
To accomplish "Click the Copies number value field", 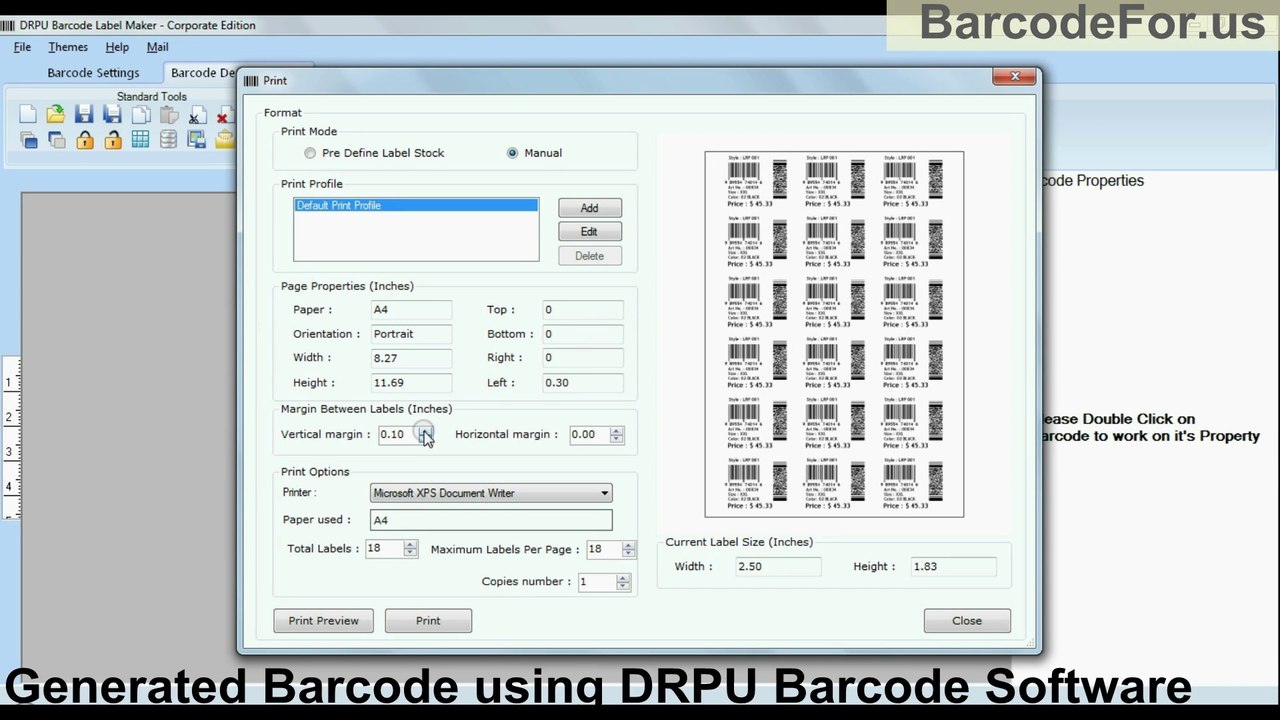I will pyautogui.click(x=597, y=582).
